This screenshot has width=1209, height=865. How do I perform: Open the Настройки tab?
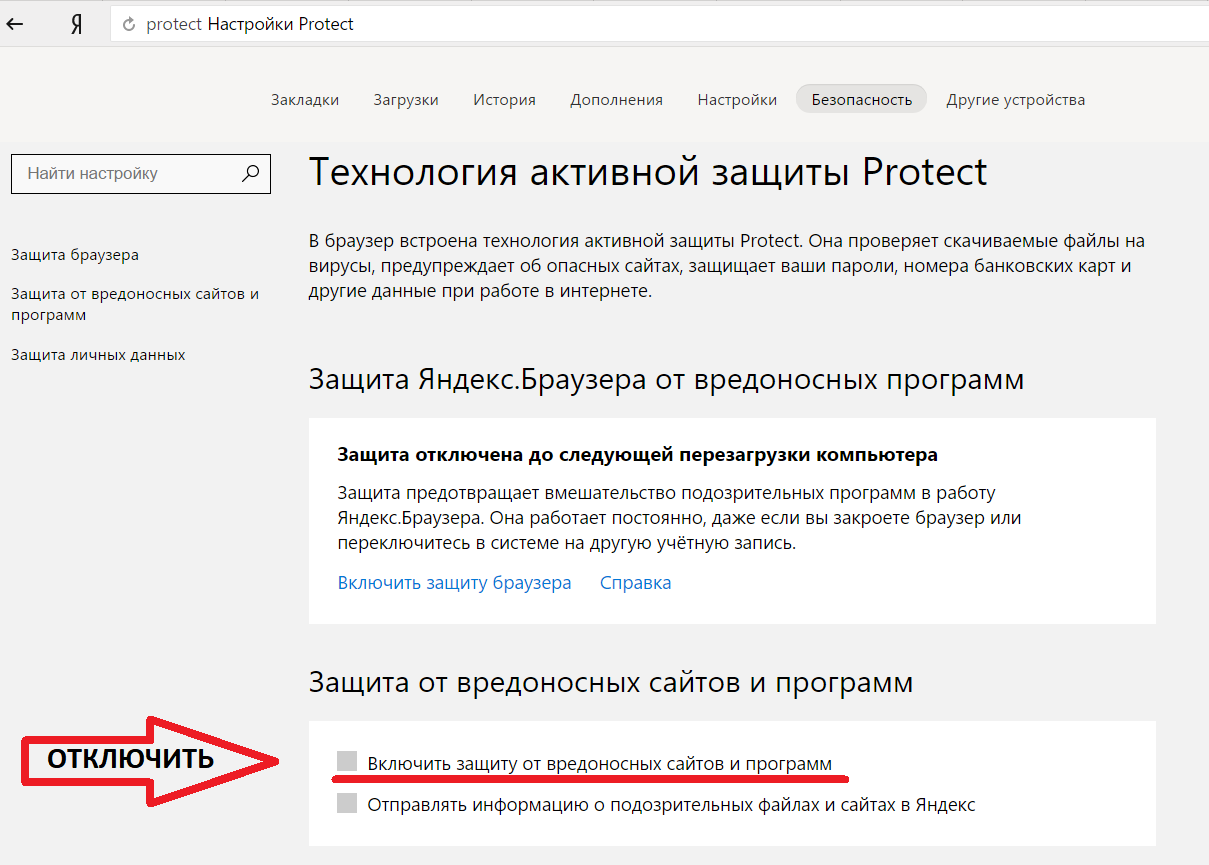pyautogui.click(x=737, y=99)
